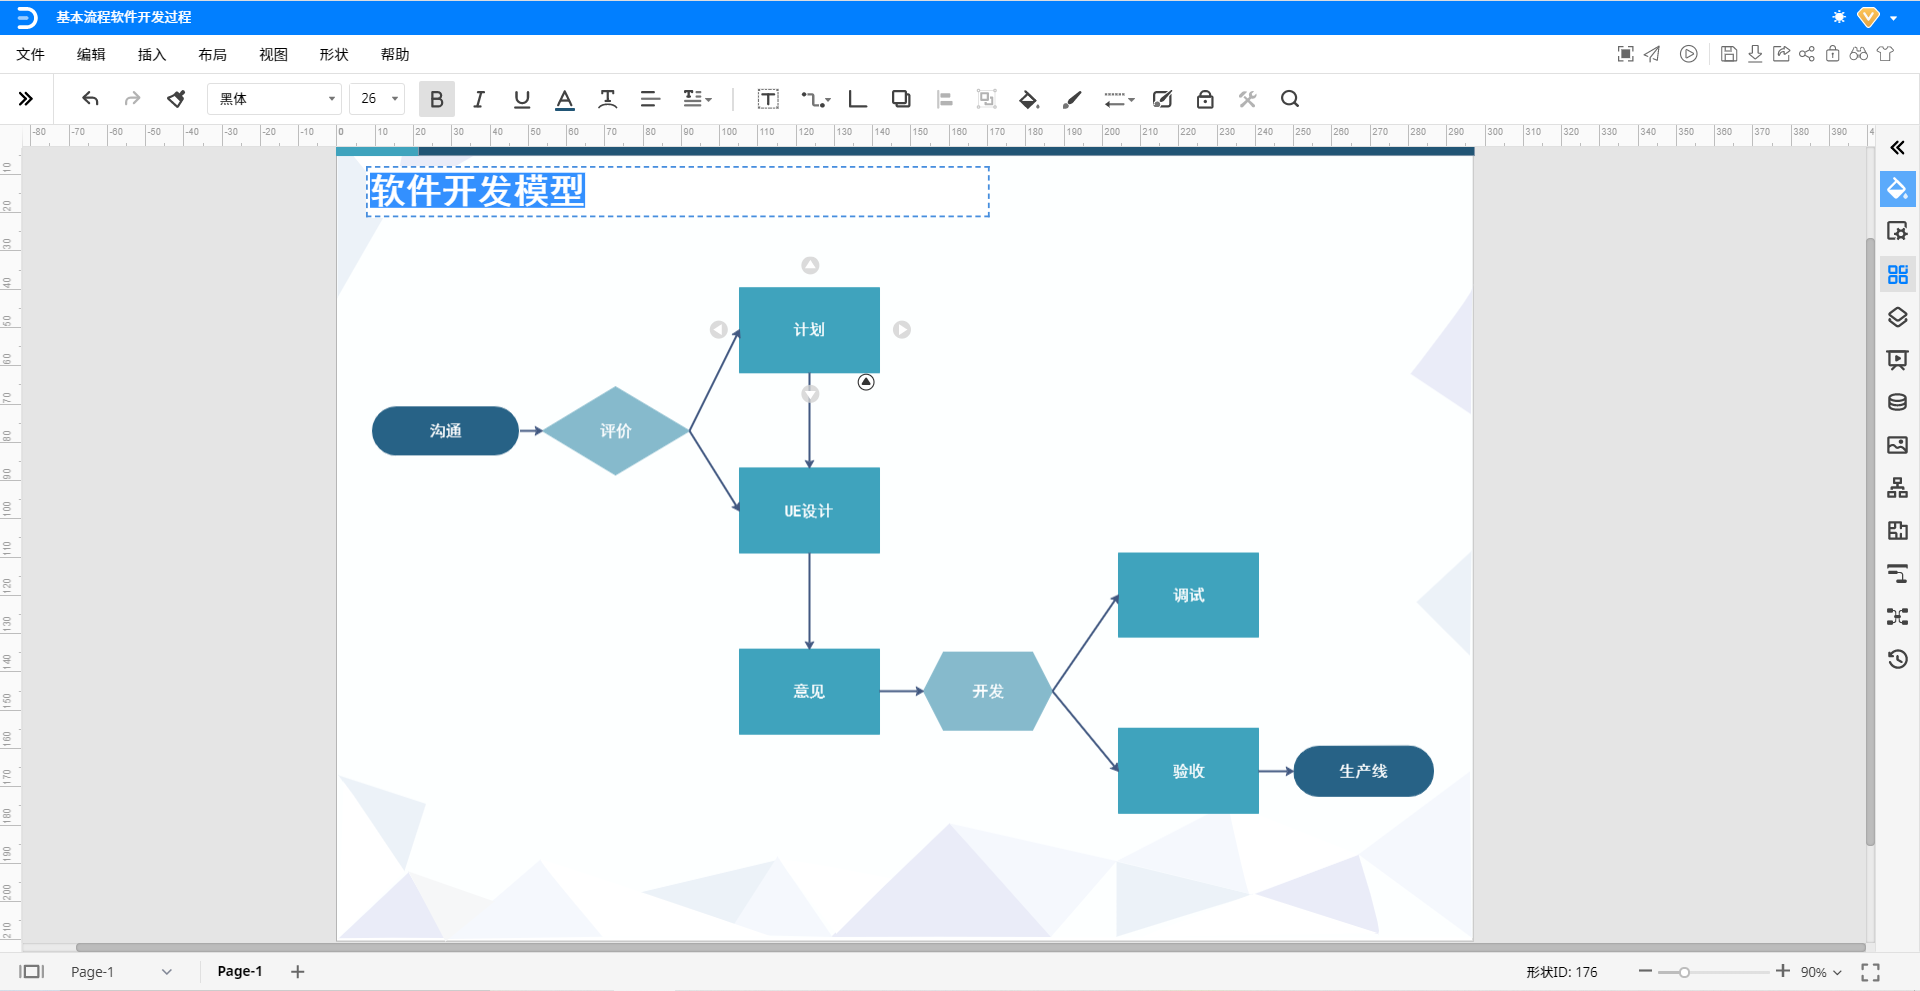Screen dimensions: 1920x991
Task: Open the connector tool dropdown
Action: click(x=816, y=99)
